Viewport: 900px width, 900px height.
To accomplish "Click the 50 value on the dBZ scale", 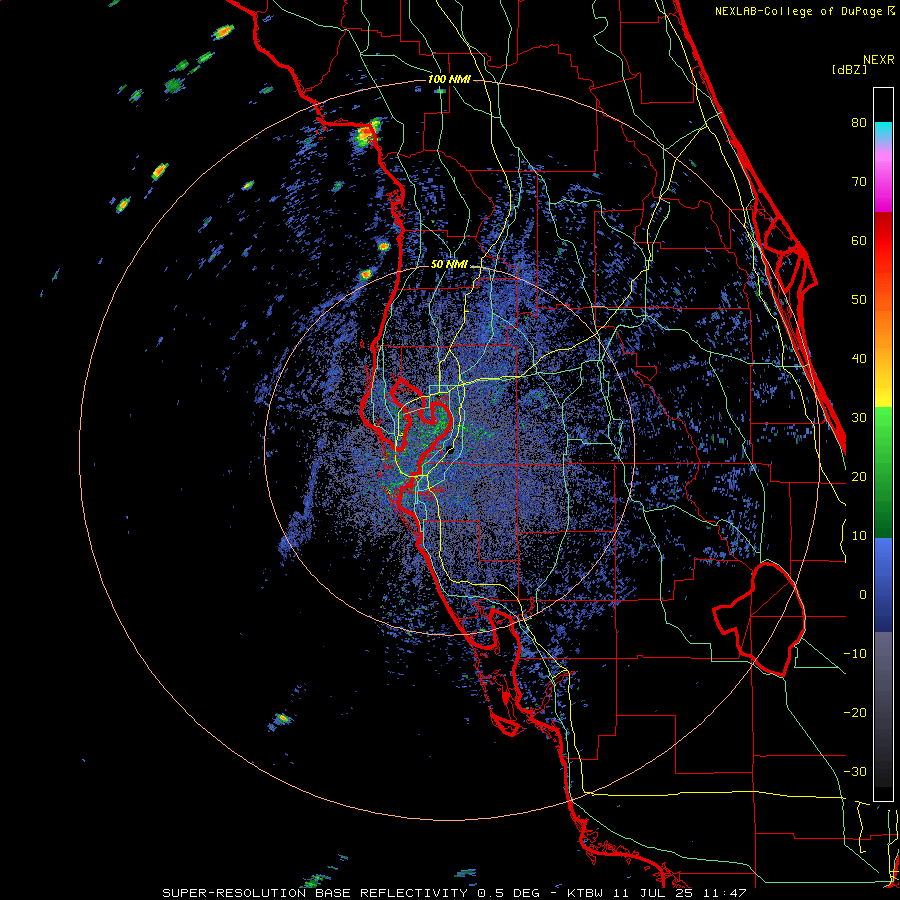I will tap(859, 300).
